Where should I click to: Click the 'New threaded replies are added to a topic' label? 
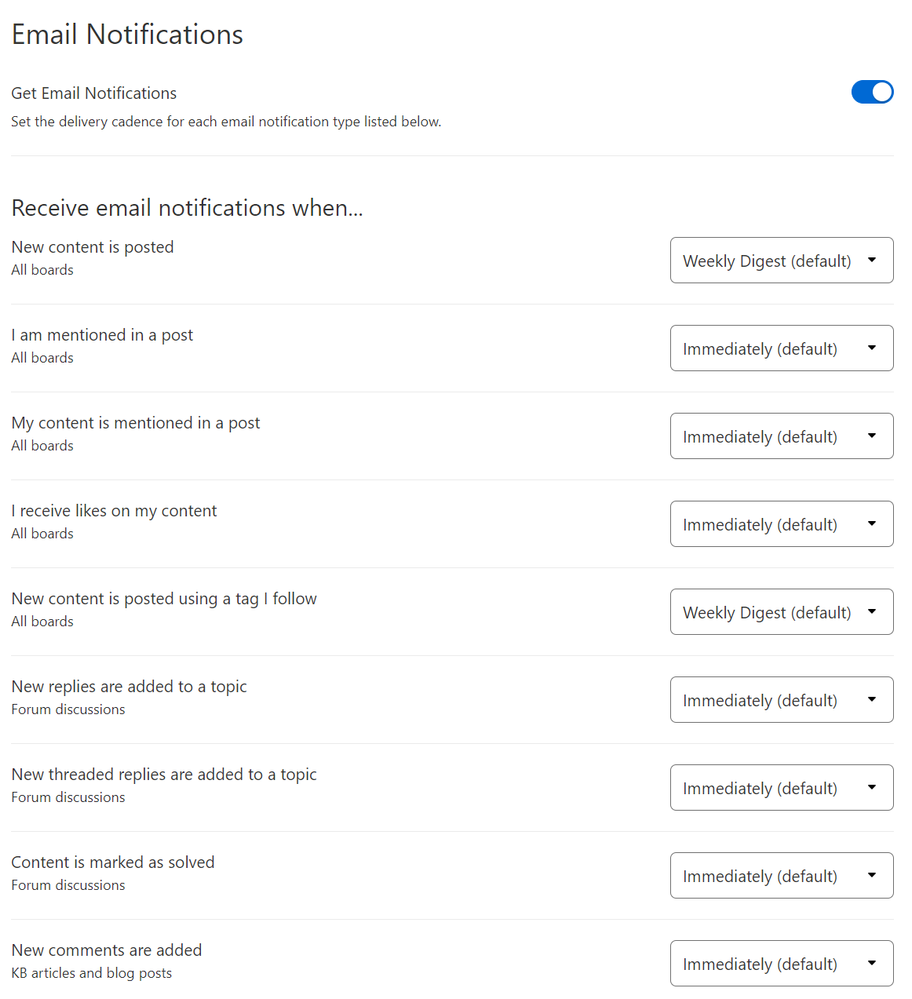click(x=164, y=775)
